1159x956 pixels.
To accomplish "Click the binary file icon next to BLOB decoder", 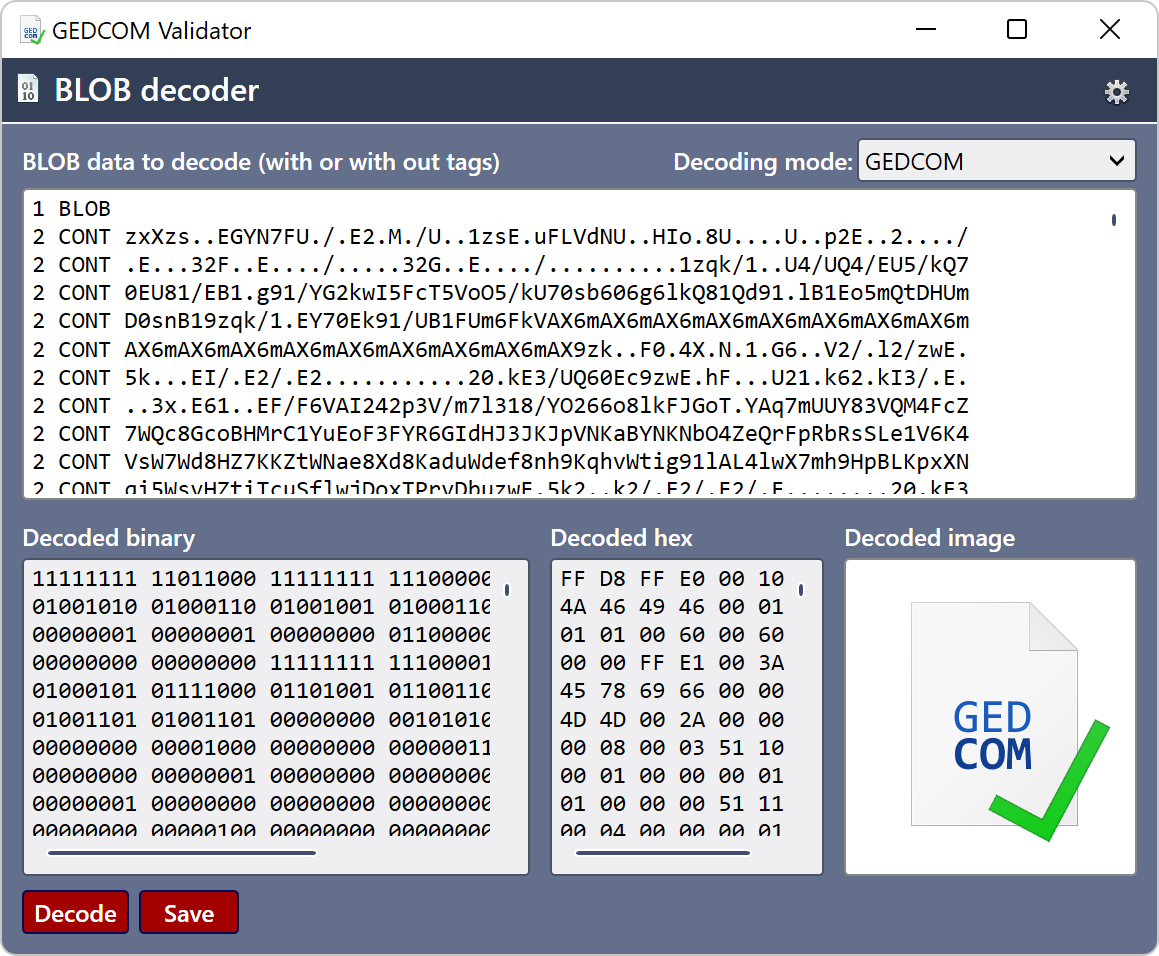I will (28, 90).
